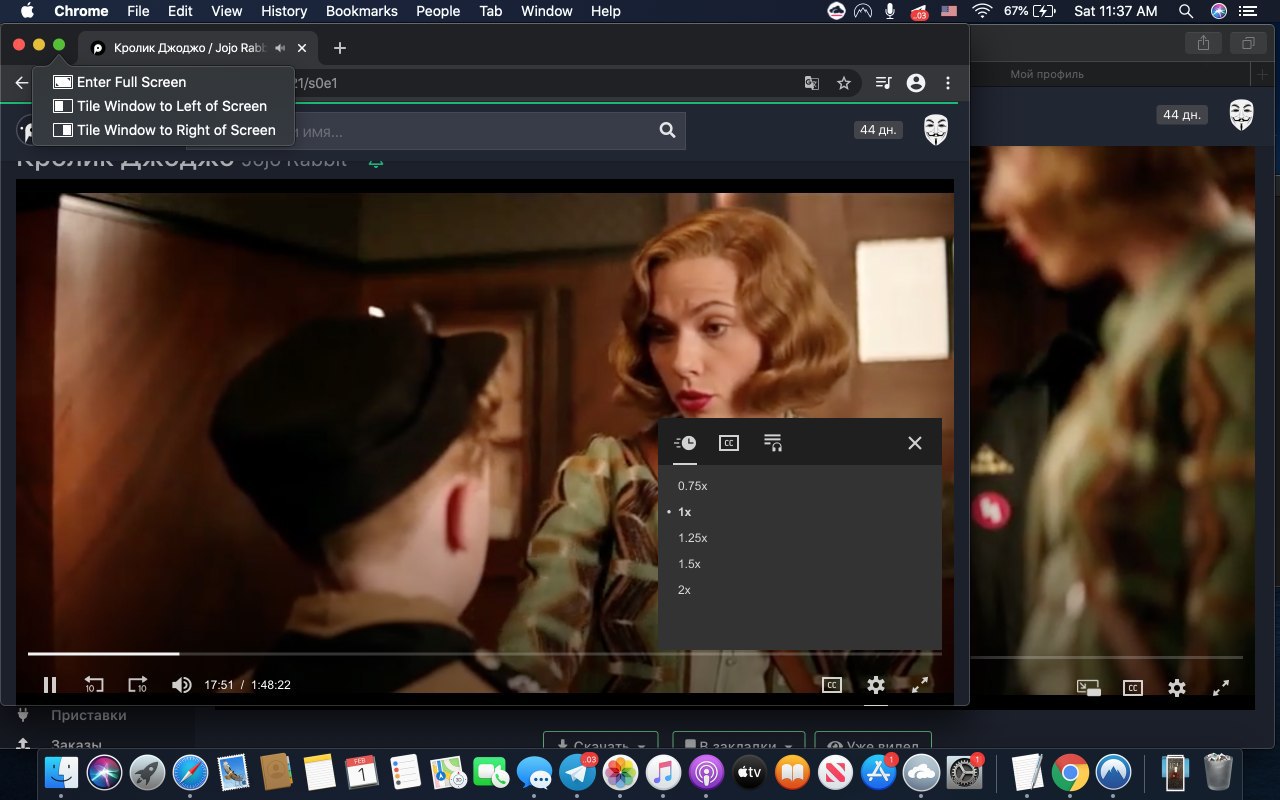Choose Tile Window to Right of Screen
This screenshot has height=800, width=1280.
[x=164, y=130]
